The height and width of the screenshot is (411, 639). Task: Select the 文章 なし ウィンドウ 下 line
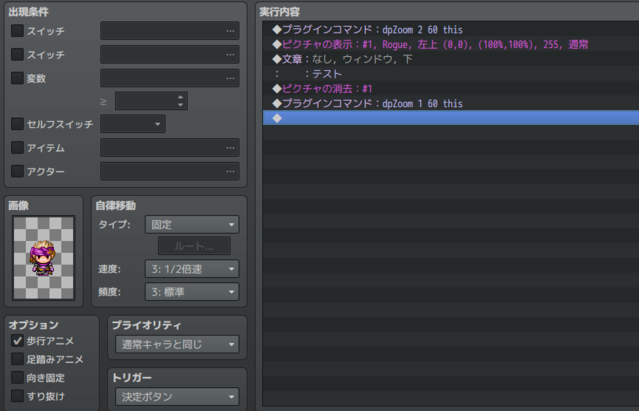tap(451, 59)
